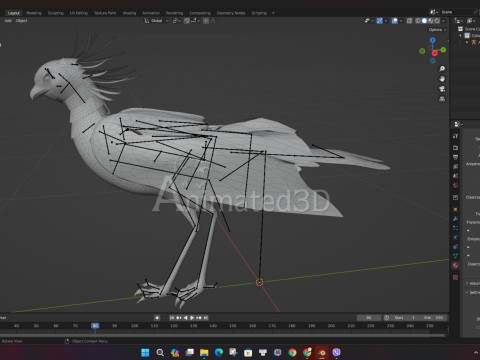The image size is (480, 360).
Task: Open the gizmo options dropdown arrow
Action: 386,21
